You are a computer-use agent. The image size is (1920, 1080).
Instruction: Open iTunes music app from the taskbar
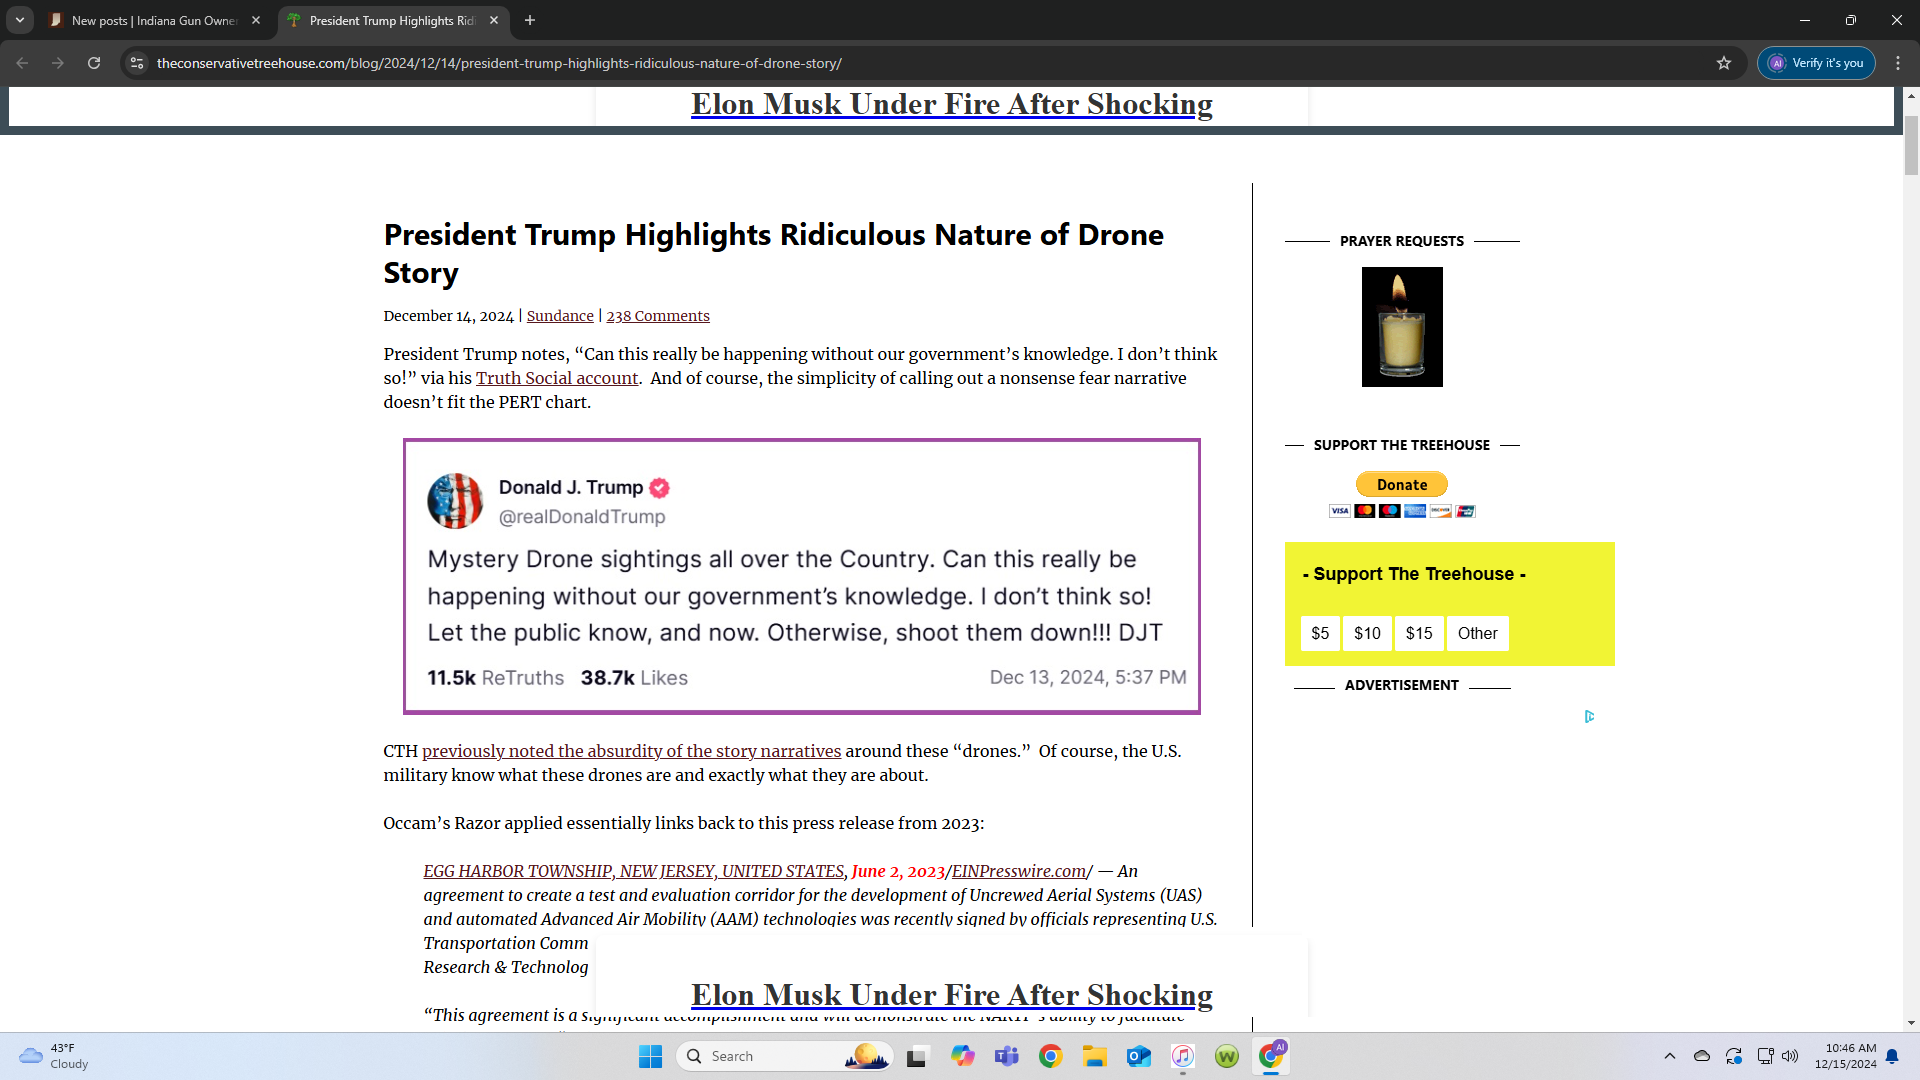click(1182, 1056)
